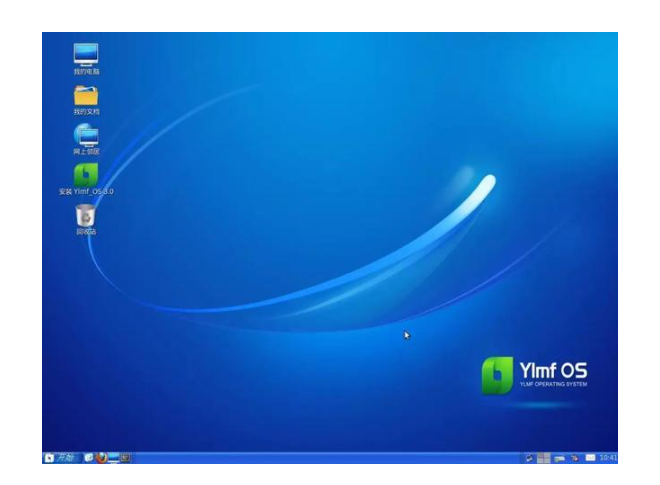660x485 pixels.
Task: Click the 10:41 taskbar clock
Action: [608, 457]
